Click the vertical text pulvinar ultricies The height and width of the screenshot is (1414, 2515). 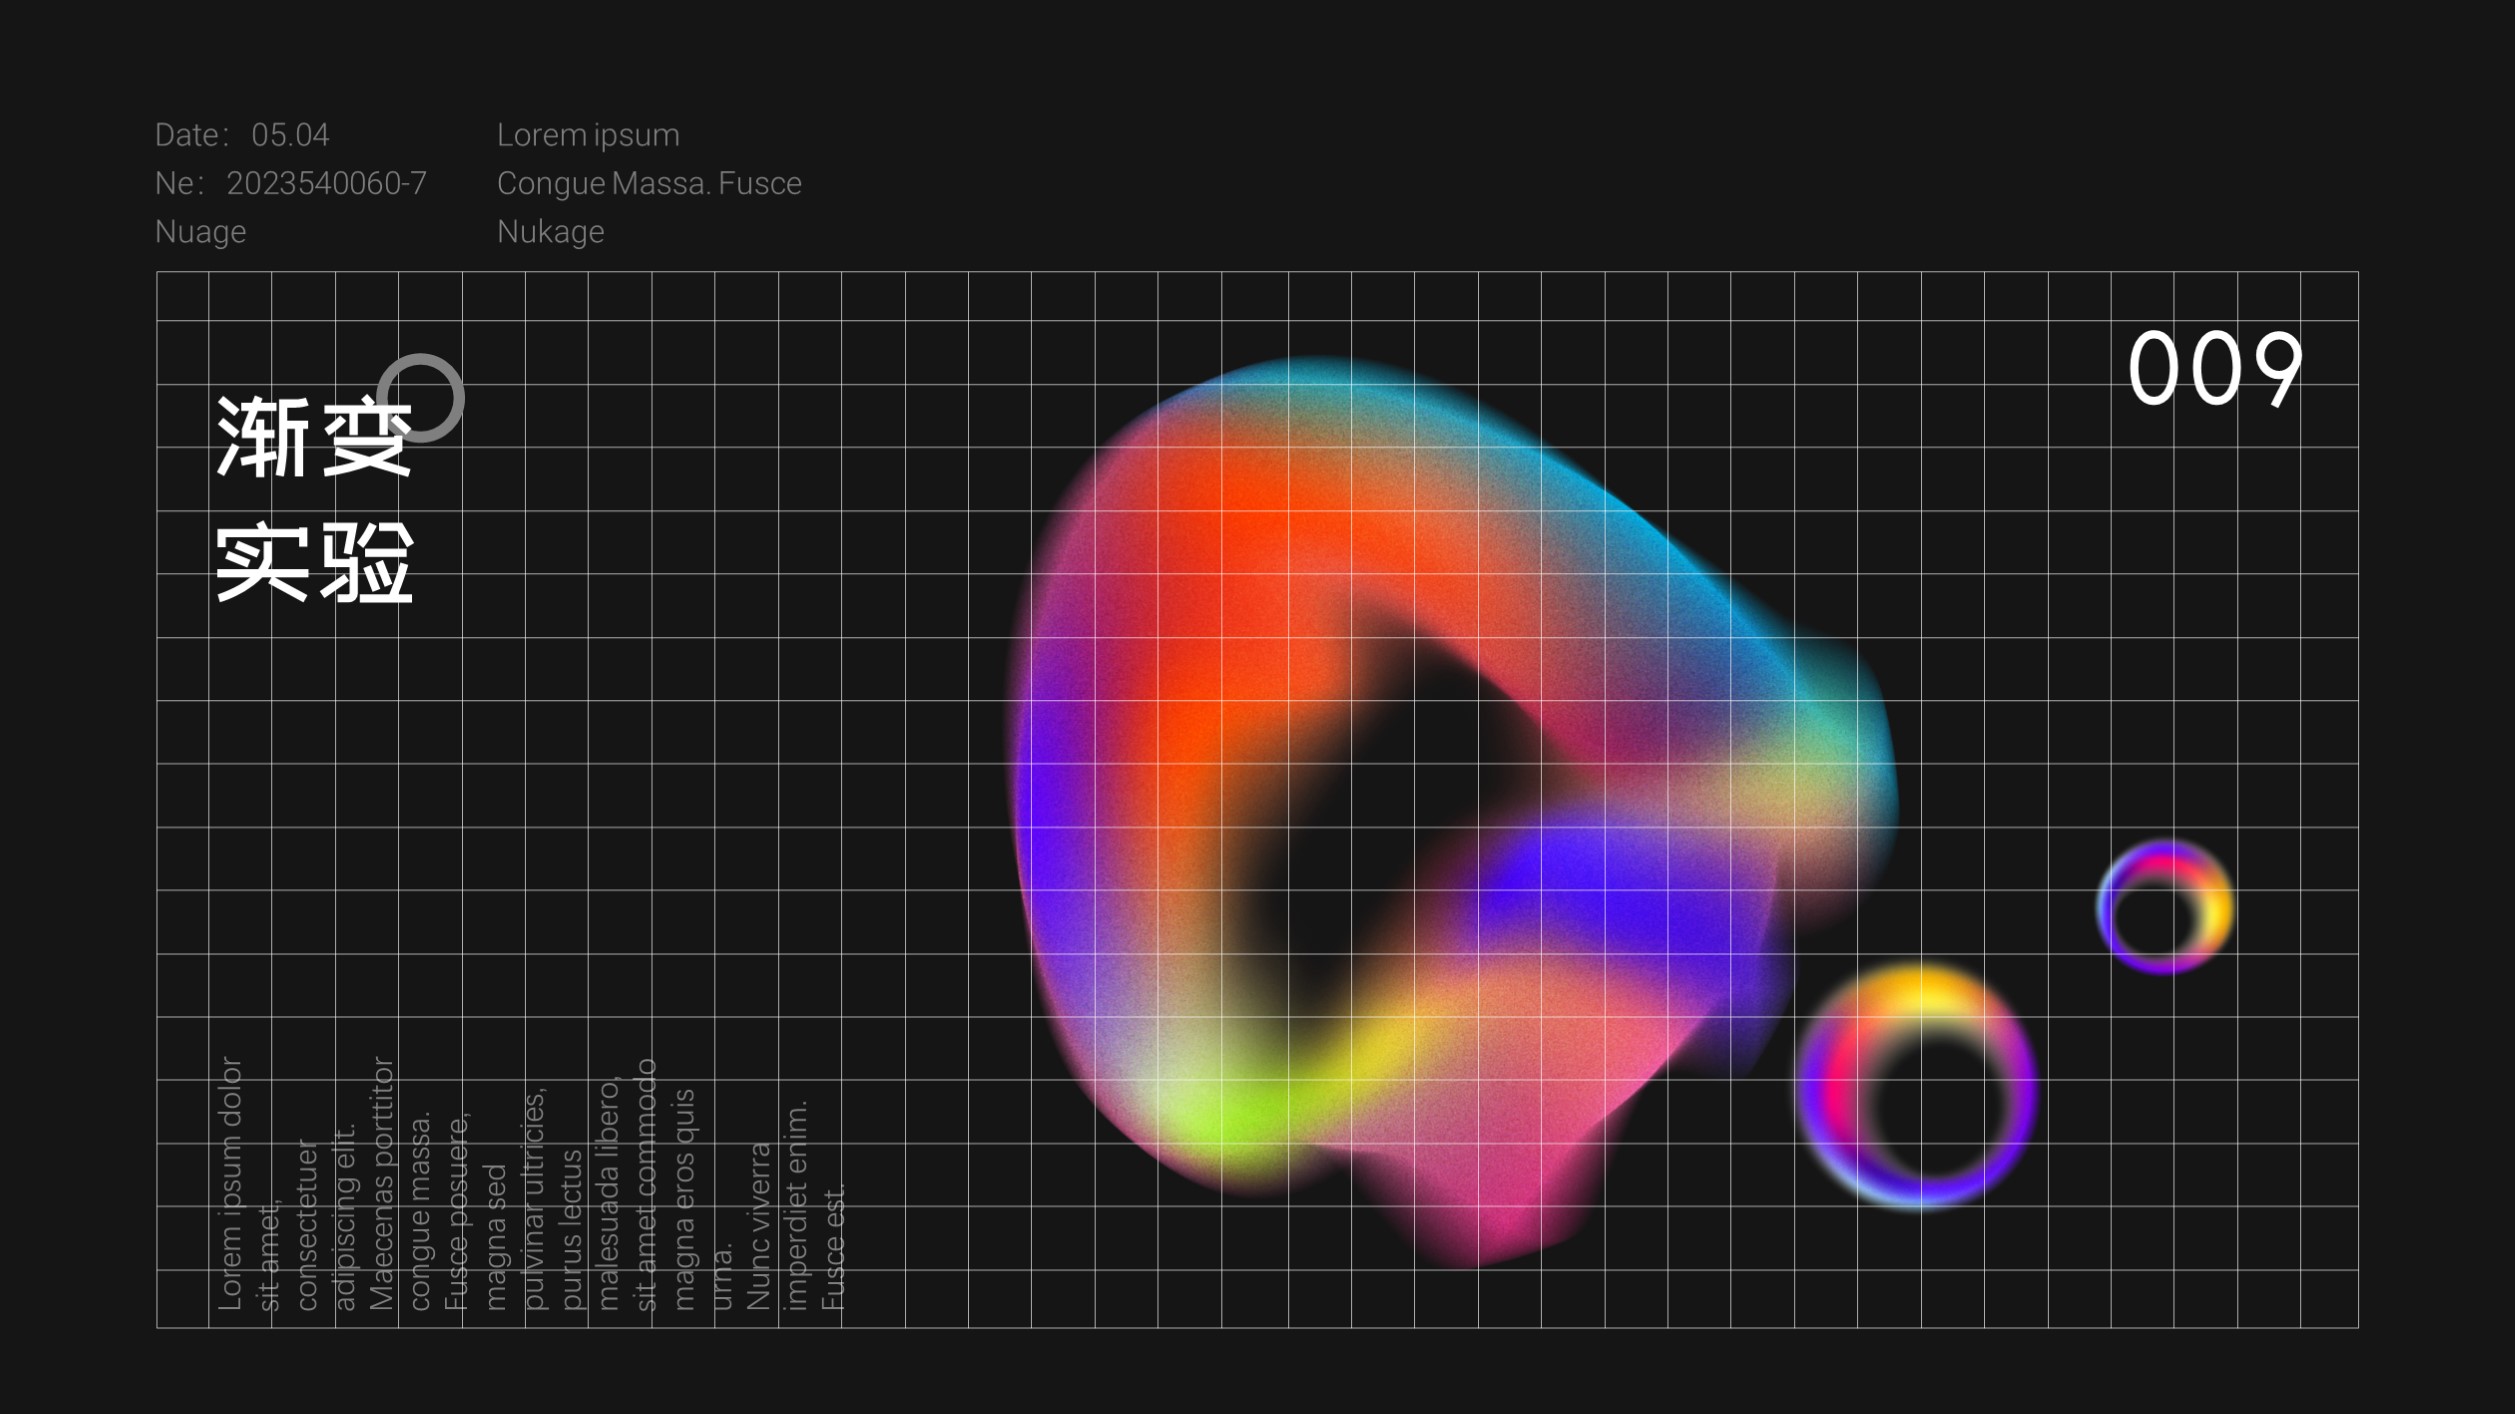coord(534,1199)
